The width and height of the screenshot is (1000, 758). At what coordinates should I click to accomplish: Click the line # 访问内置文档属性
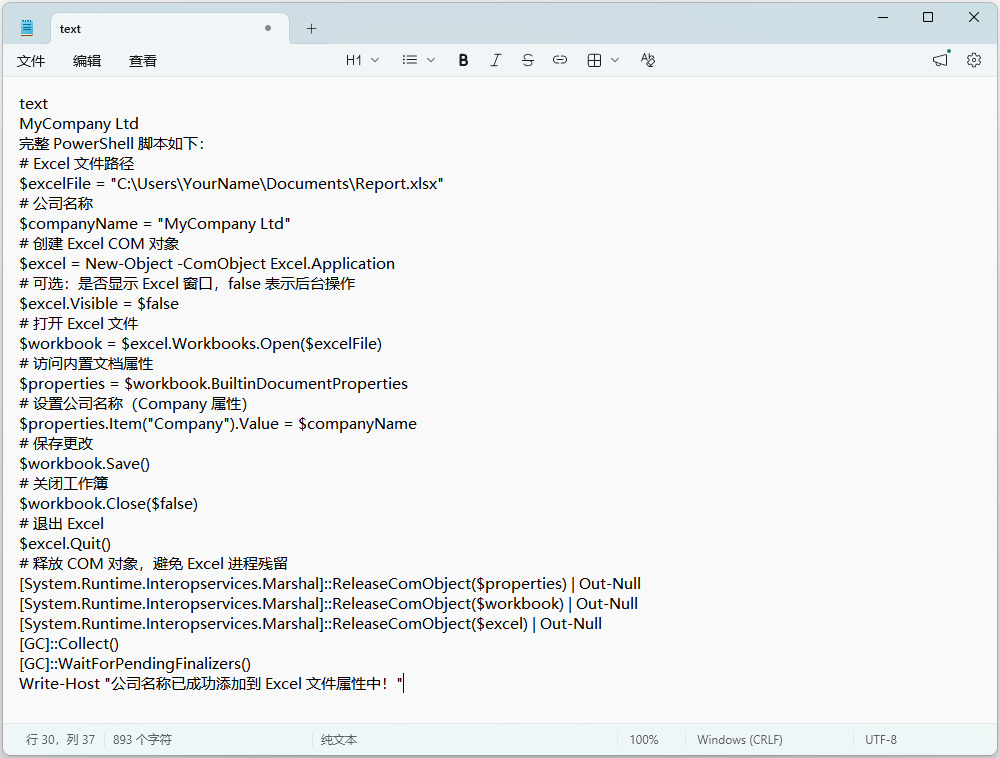pyautogui.click(x=86, y=363)
